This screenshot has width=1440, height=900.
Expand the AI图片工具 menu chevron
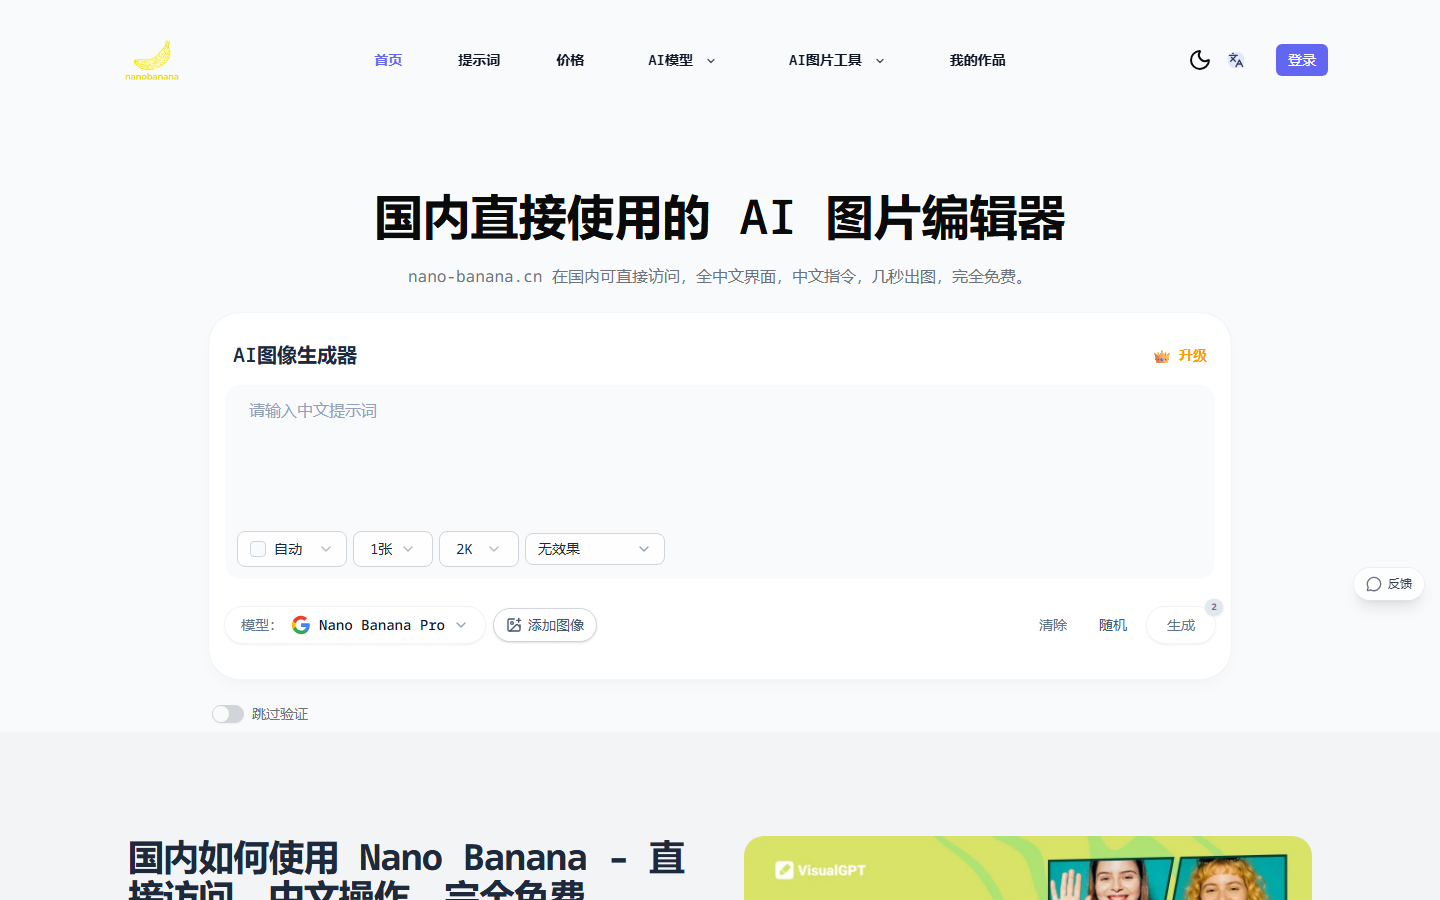[880, 61]
